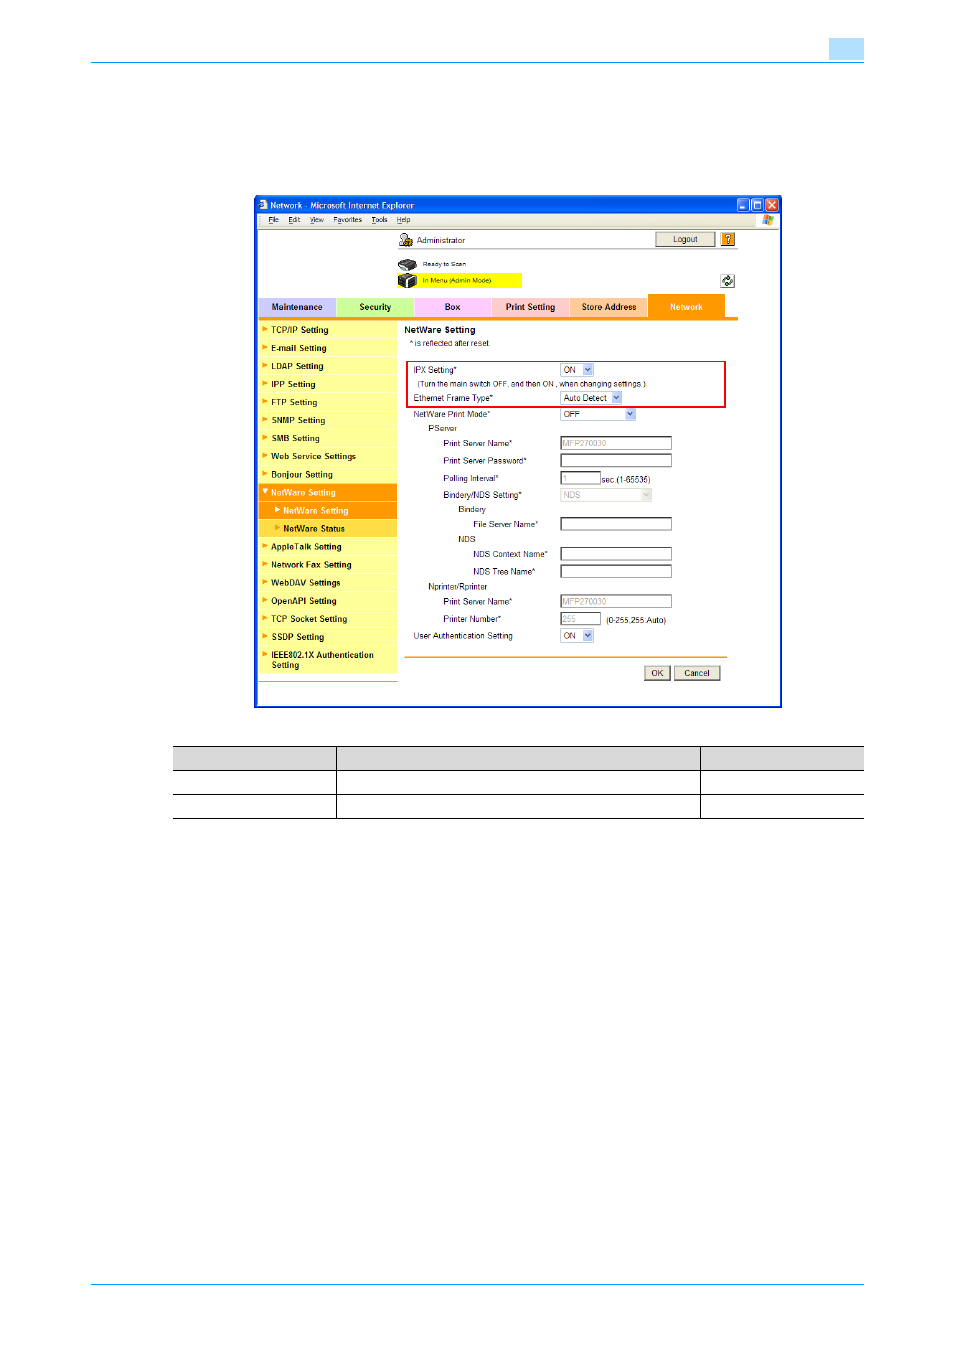
Task: Open the User Authentication Setting dropdown
Action: [577, 636]
